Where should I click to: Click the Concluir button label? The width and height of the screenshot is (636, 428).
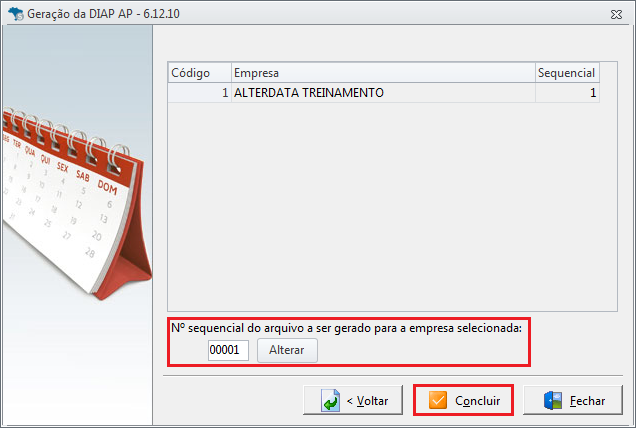tap(477, 401)
